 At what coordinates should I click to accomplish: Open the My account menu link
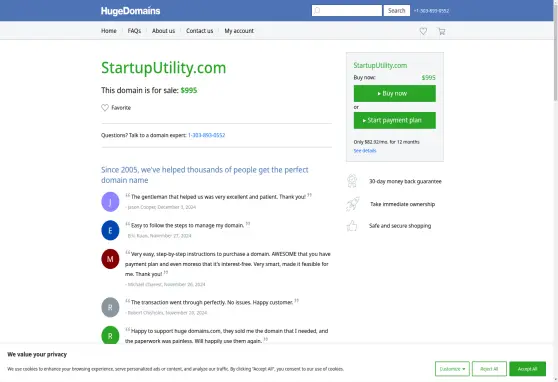click(x=239, y=31)
